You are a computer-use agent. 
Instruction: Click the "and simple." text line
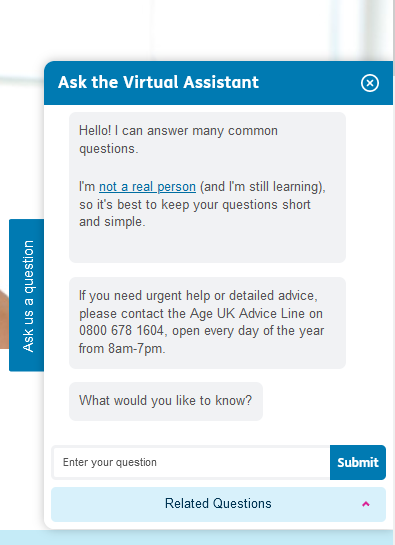[x=112, y=222]
